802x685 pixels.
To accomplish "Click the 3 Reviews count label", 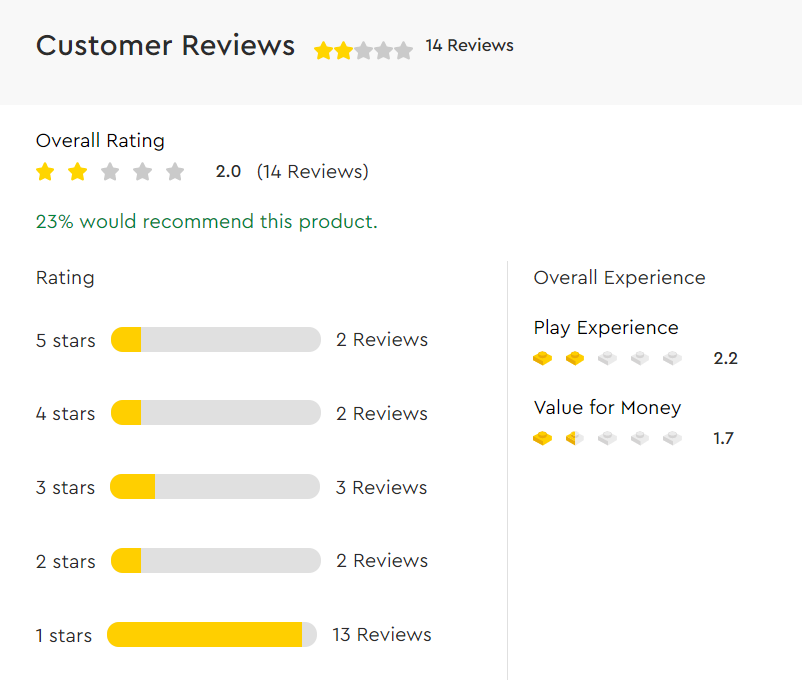I will [x=382, y=488].
